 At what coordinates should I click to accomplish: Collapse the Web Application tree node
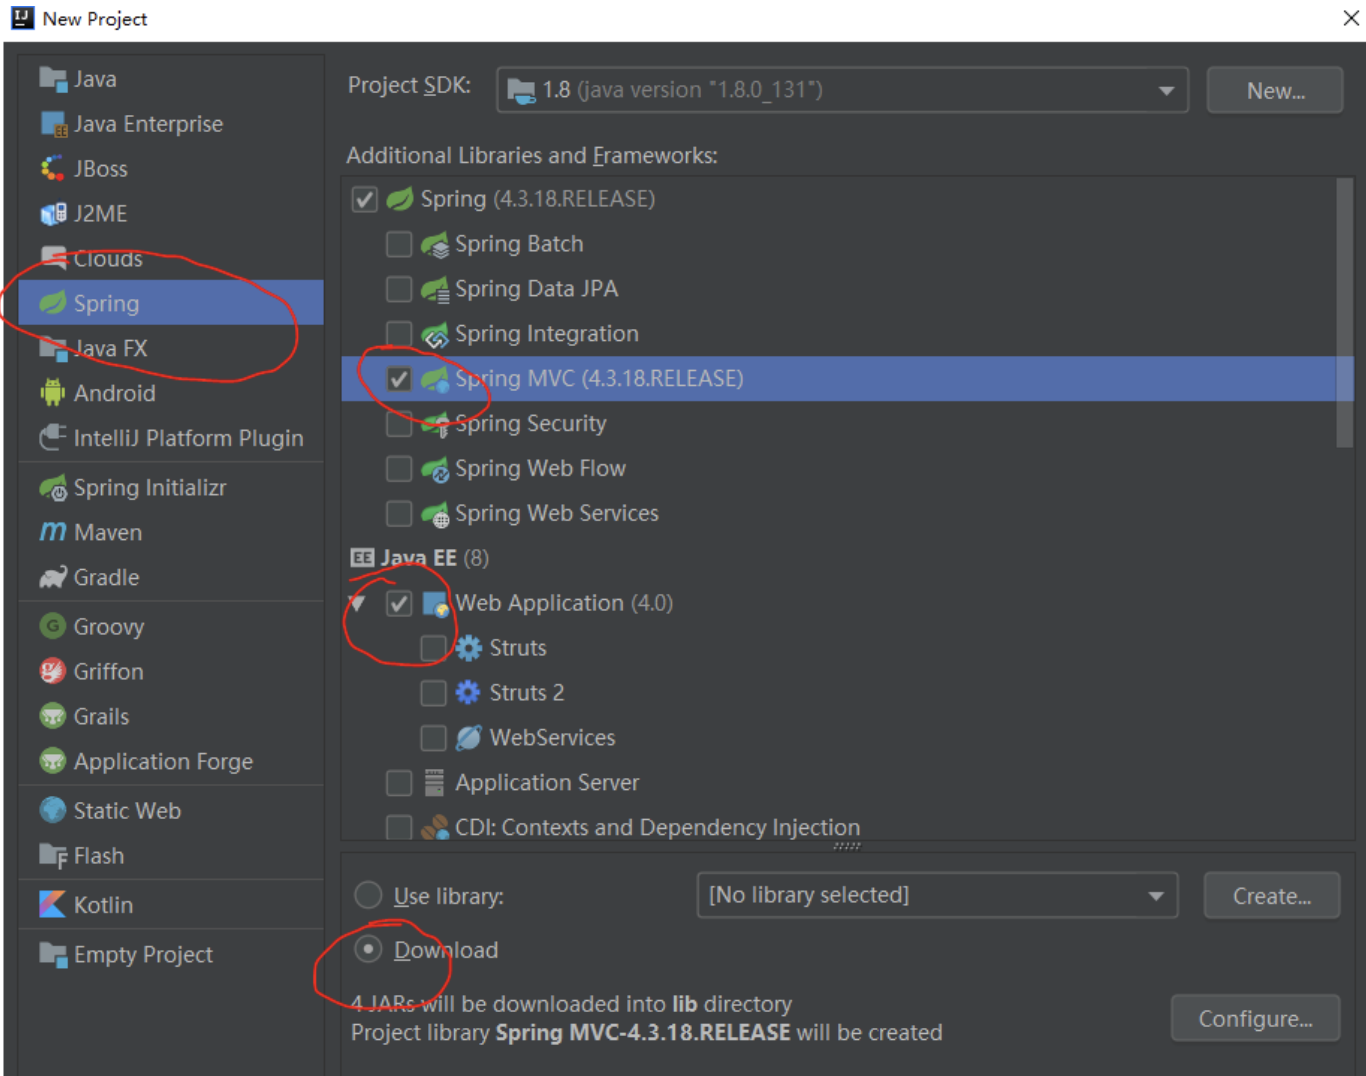(357, 603)
